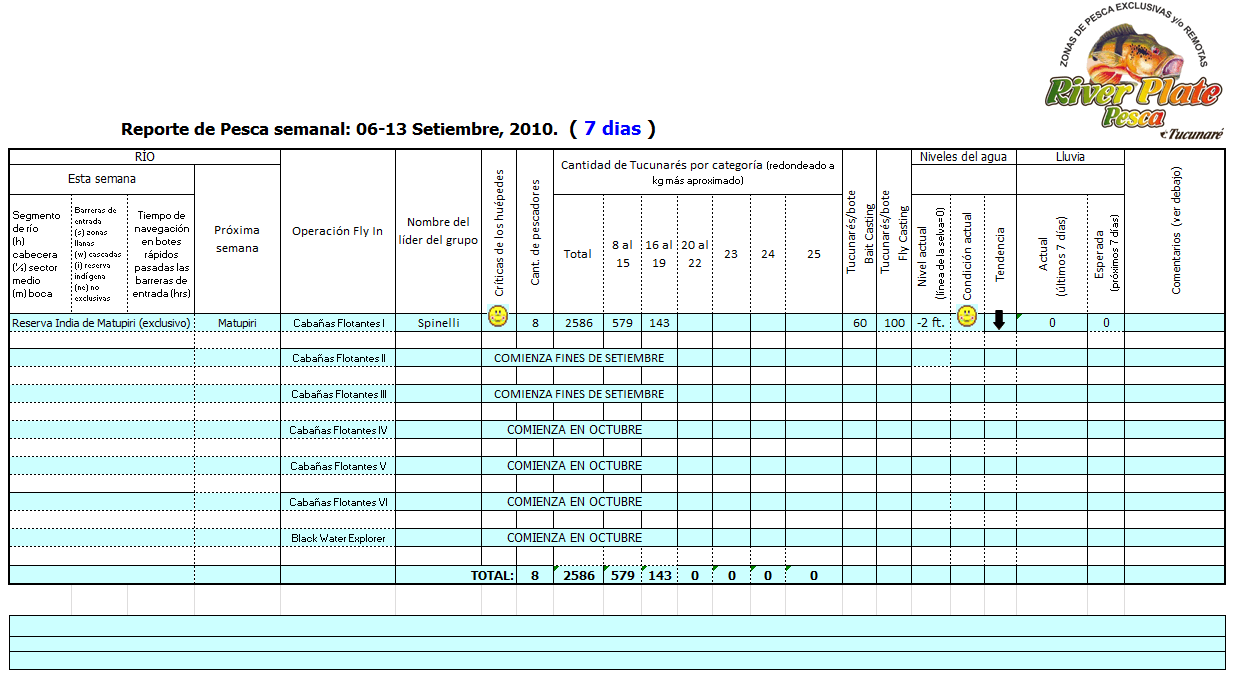The height and width of the screenshot is (678, 1239).
Task: Click '2586' in the Cabañas Flotantes I row
Action: [x=578, y=323]
